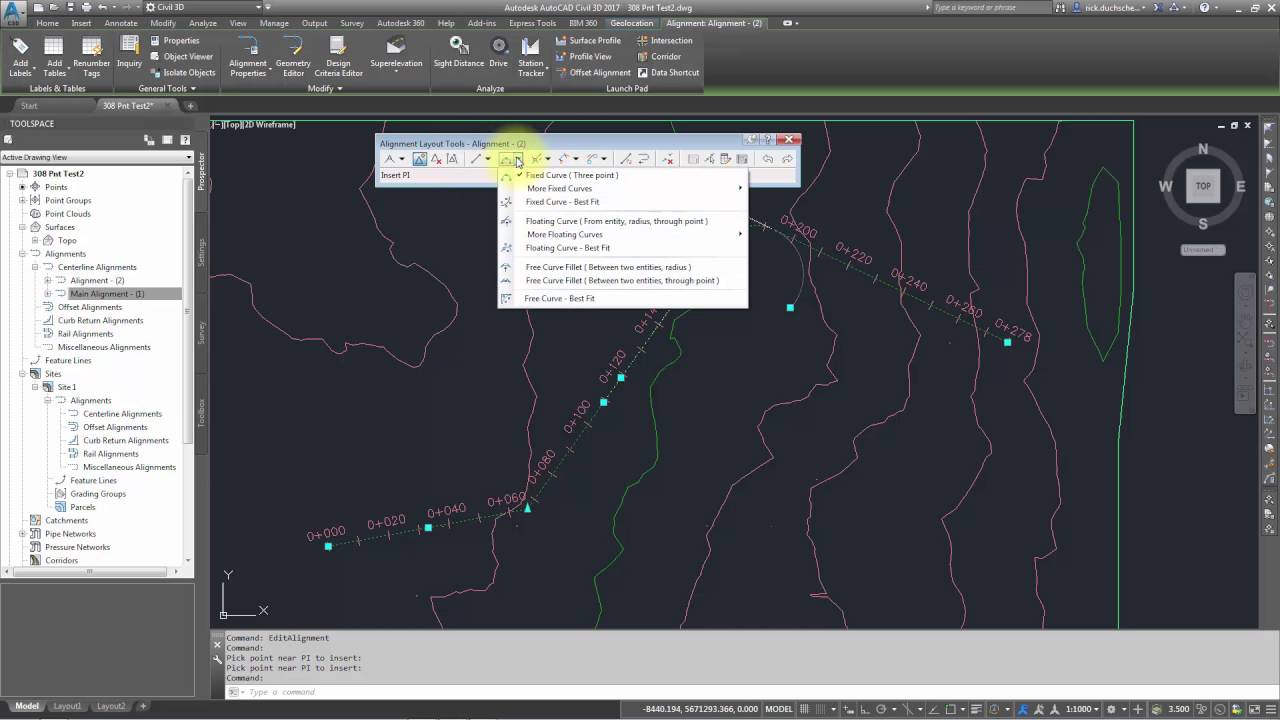Switch to the Start drawing tab
The width and height of the screenshot is (1280, 720).
(x=29, y=106)
